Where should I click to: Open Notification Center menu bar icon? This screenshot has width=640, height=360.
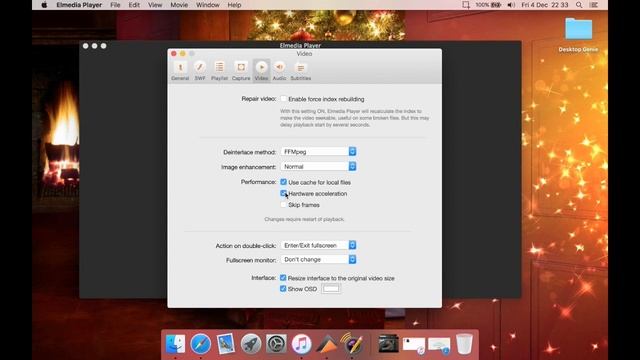pos(594,5)
